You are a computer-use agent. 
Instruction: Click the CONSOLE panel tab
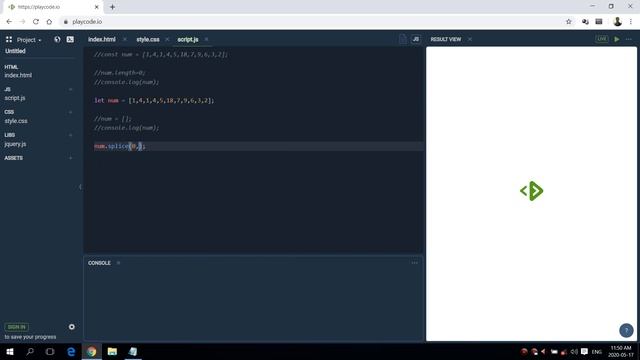pyautogui.click(x=99, y=263)
